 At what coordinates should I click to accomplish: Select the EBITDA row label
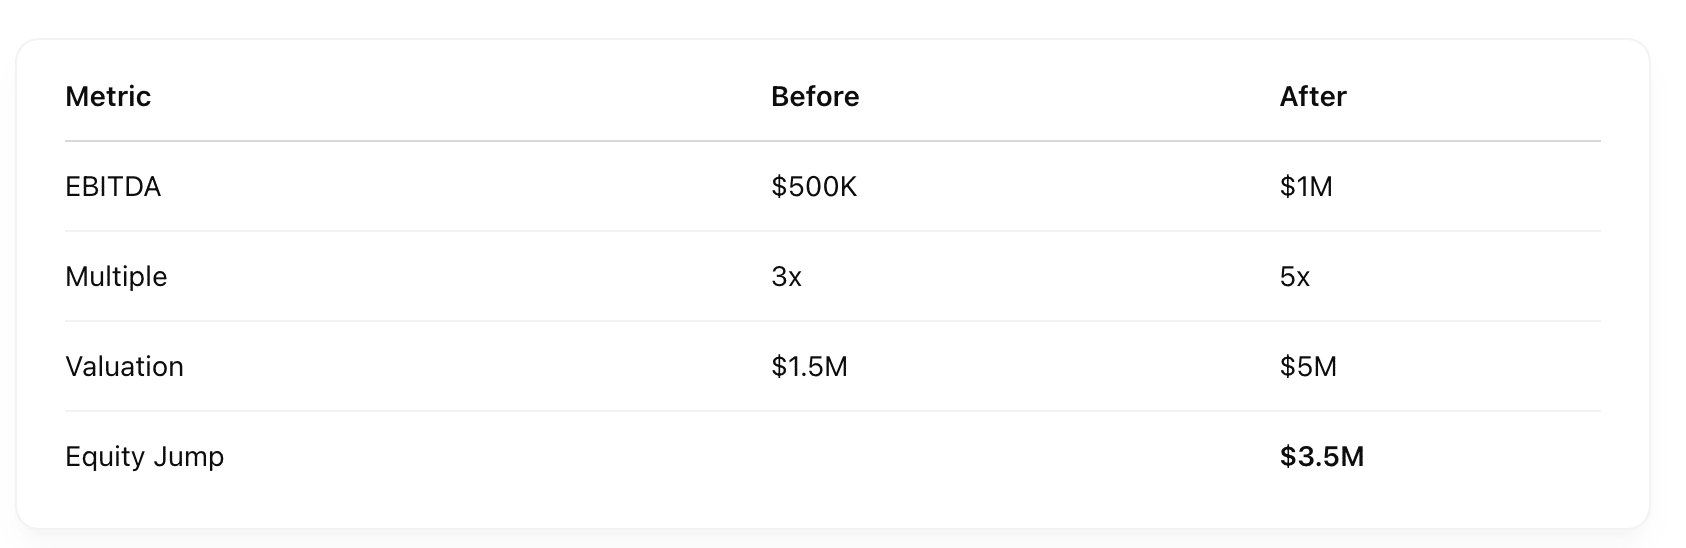pos(113,187)
